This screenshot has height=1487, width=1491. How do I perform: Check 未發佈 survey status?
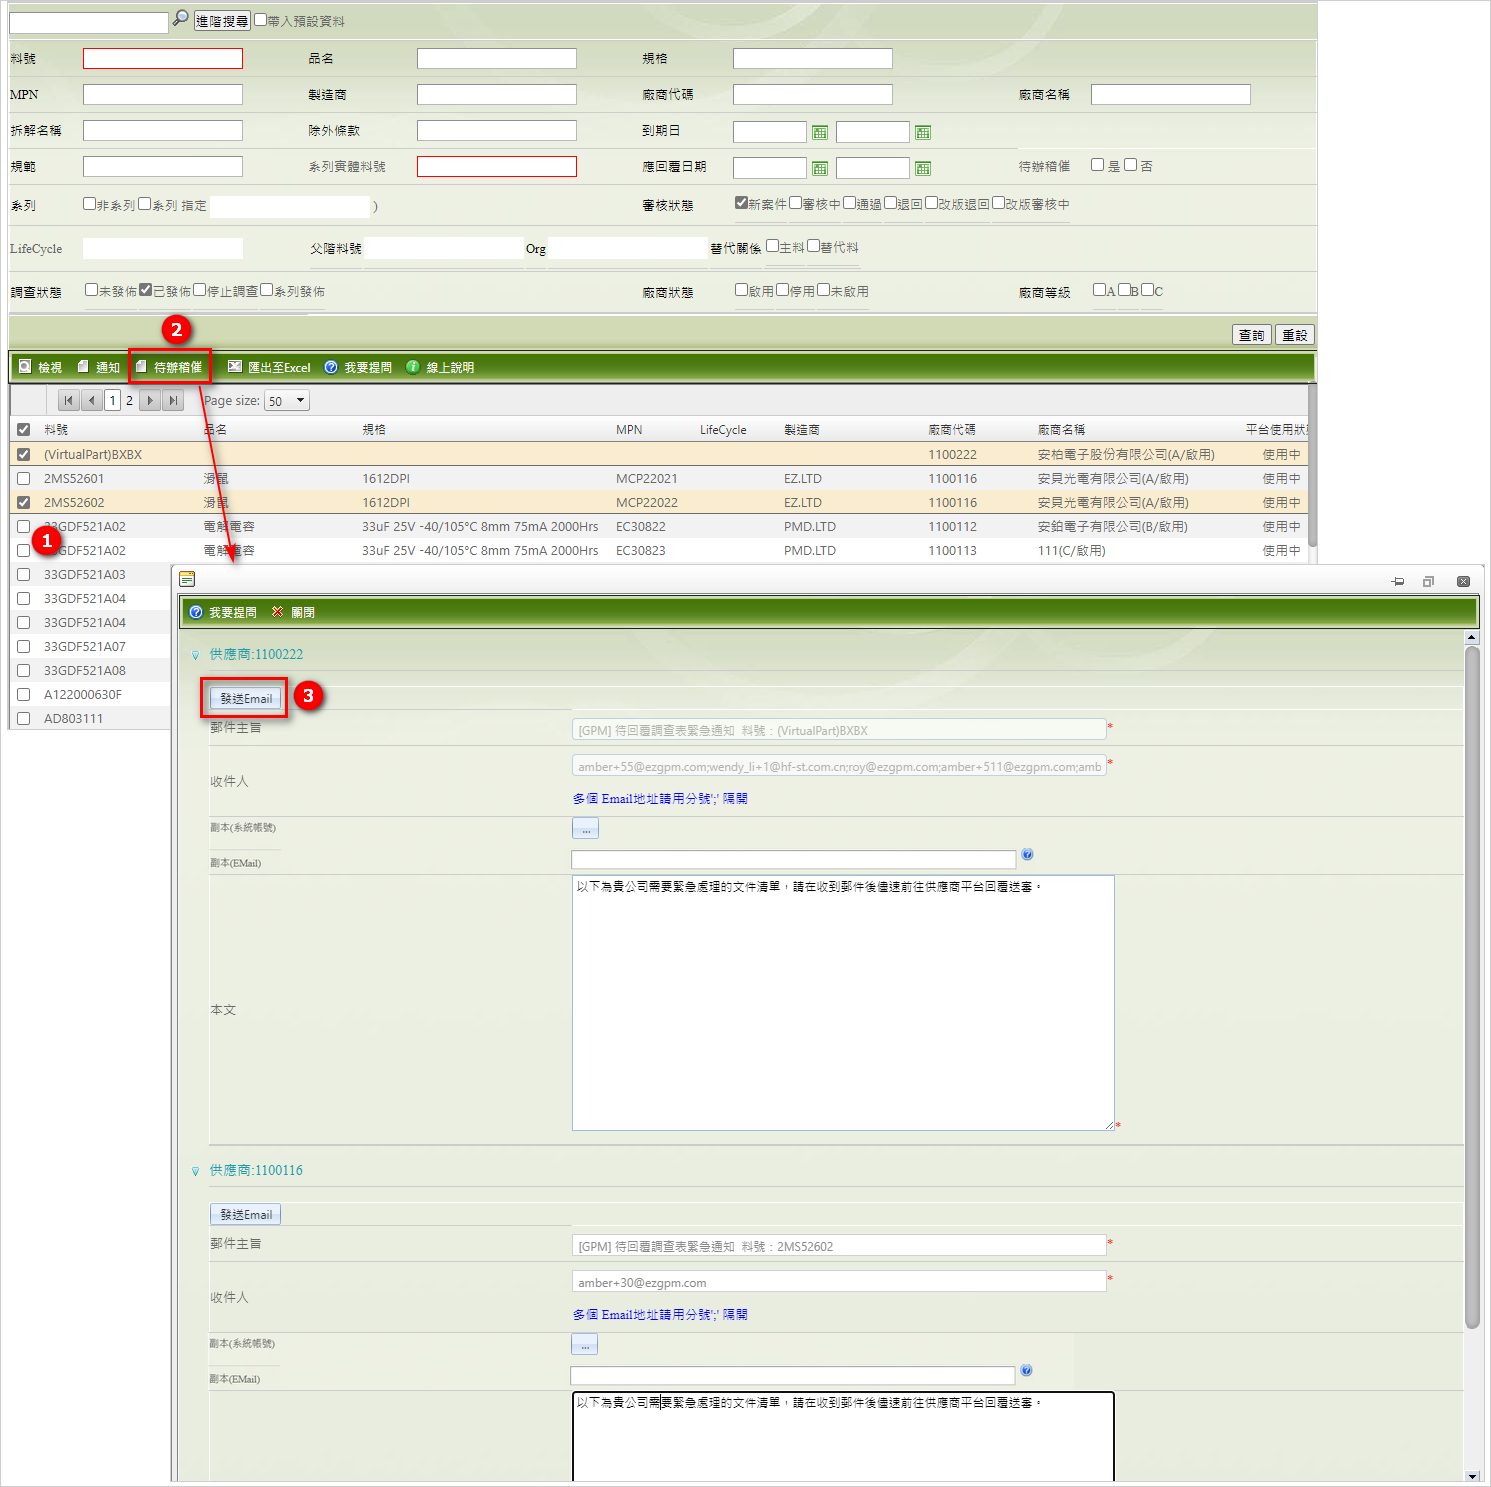[92, 289]
